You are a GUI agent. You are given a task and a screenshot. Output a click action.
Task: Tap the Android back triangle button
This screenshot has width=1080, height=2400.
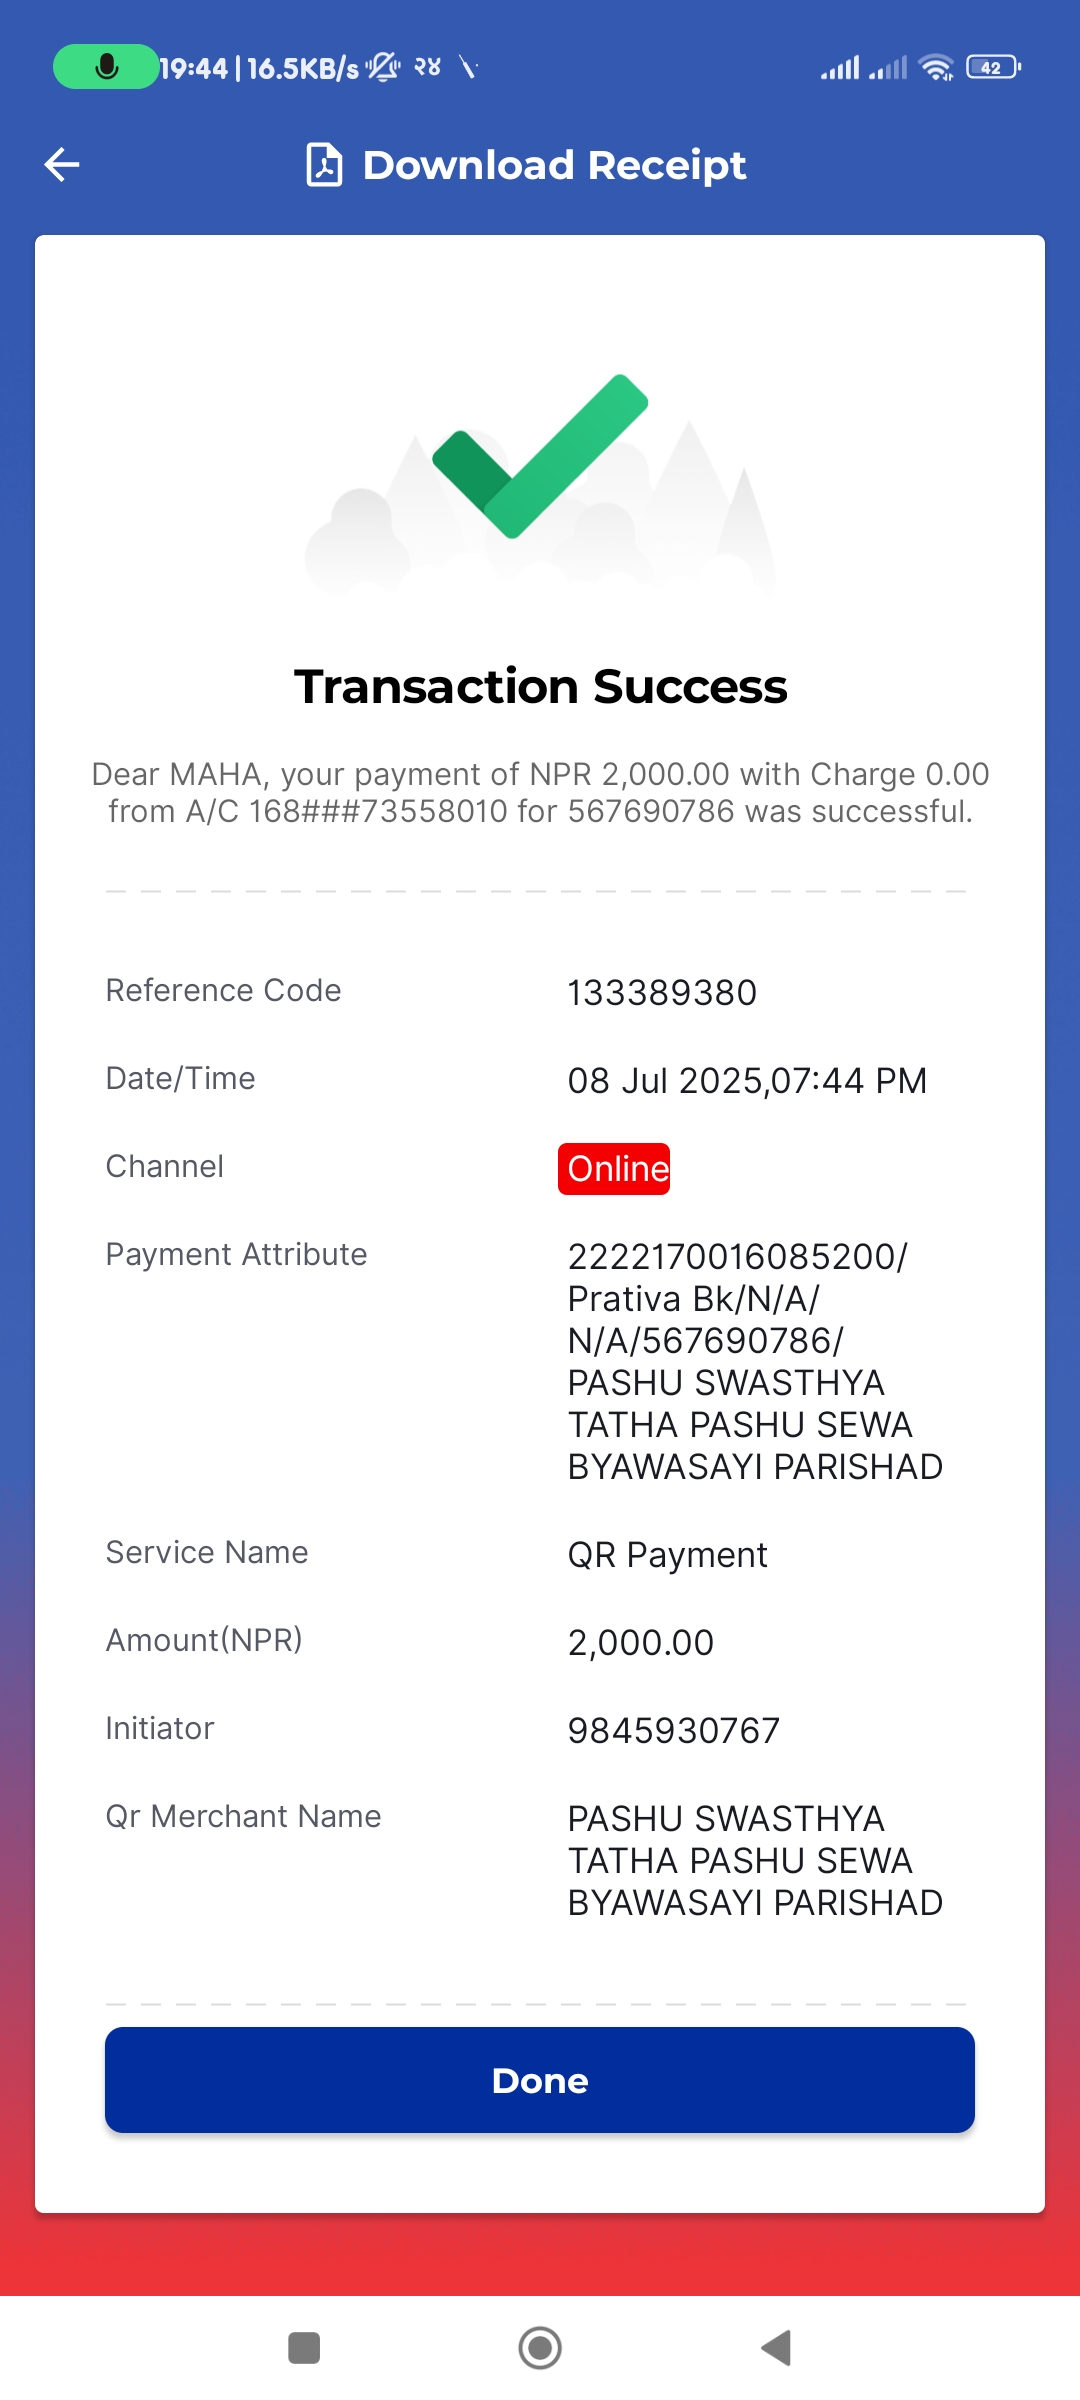click(x=776, y=2348)
